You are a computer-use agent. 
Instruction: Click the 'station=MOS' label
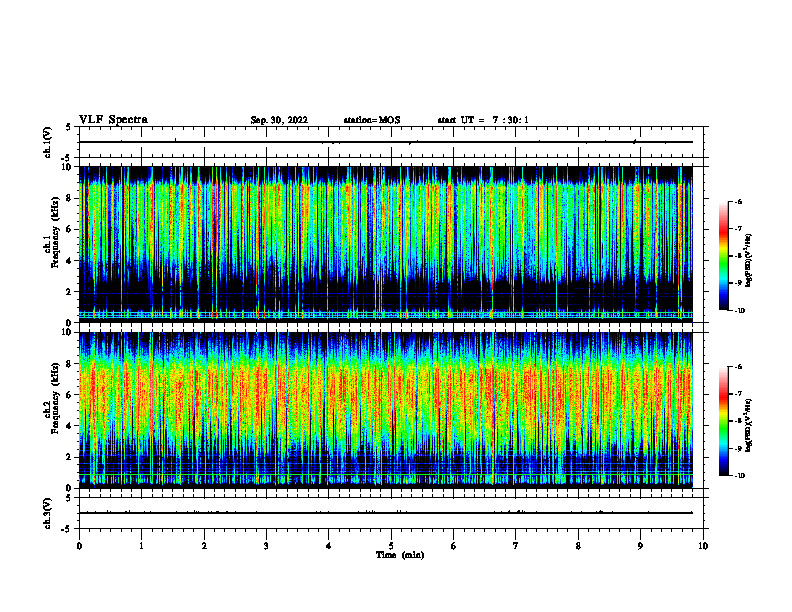click(x=372, y=120)
